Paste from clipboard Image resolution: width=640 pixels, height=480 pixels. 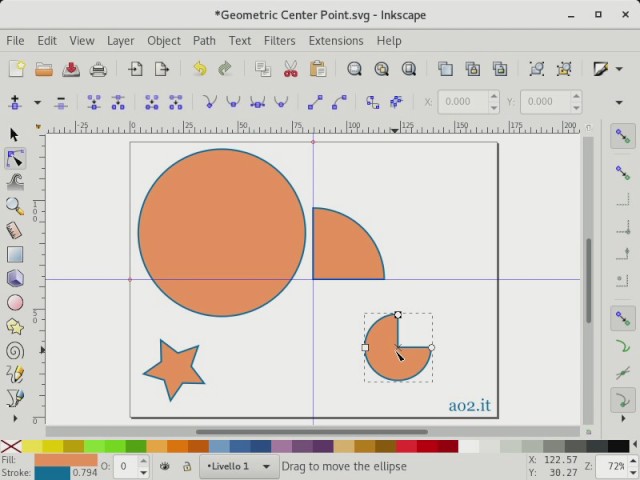(x=318, y=69)
